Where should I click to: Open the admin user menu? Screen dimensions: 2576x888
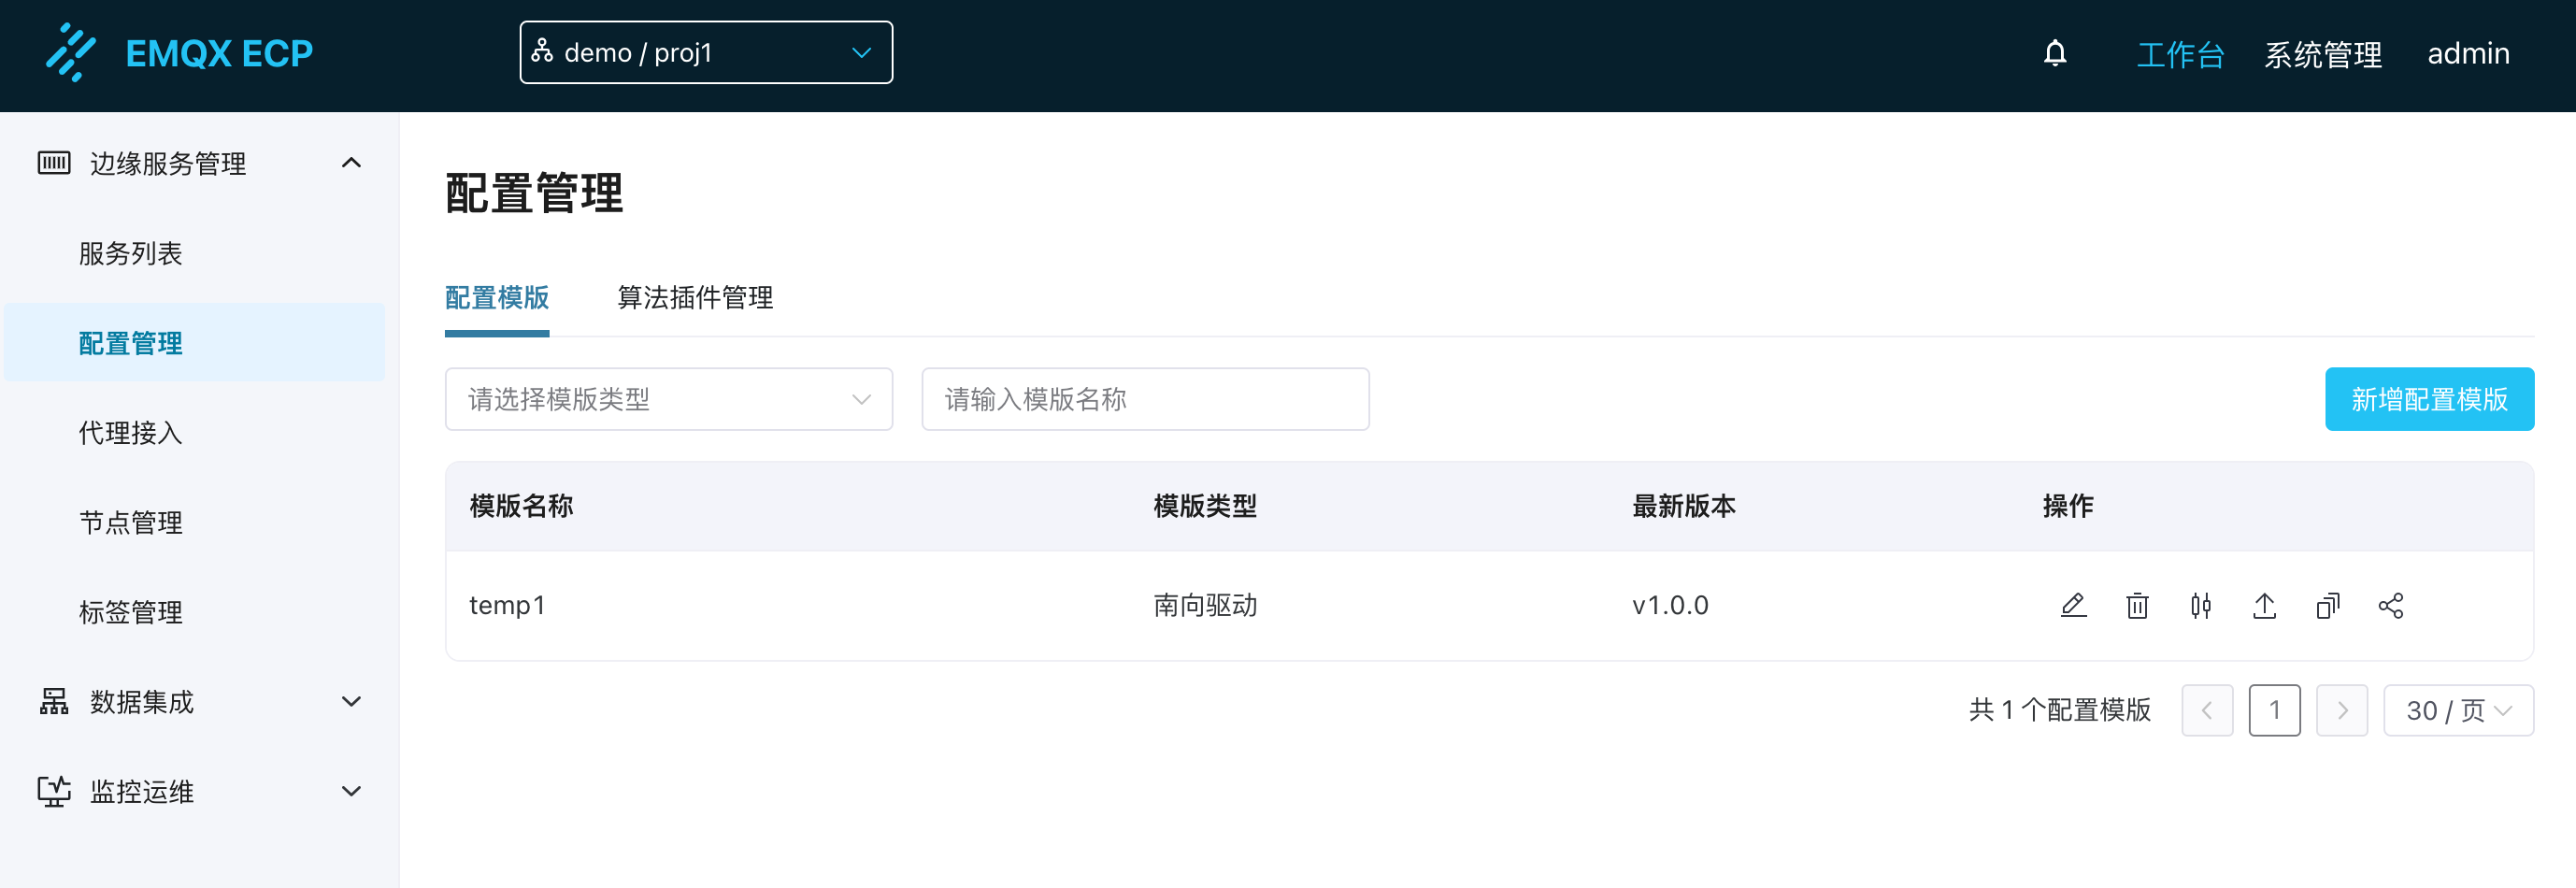(2468, 53)
